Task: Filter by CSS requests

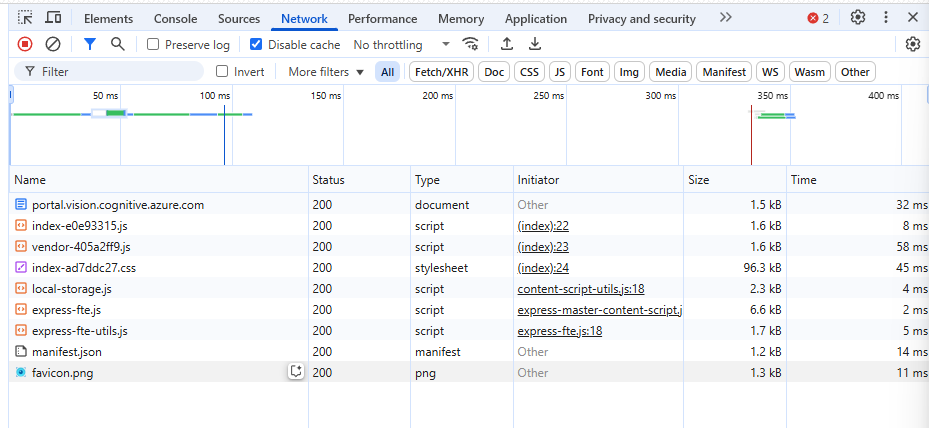Action: coord(529,72)
